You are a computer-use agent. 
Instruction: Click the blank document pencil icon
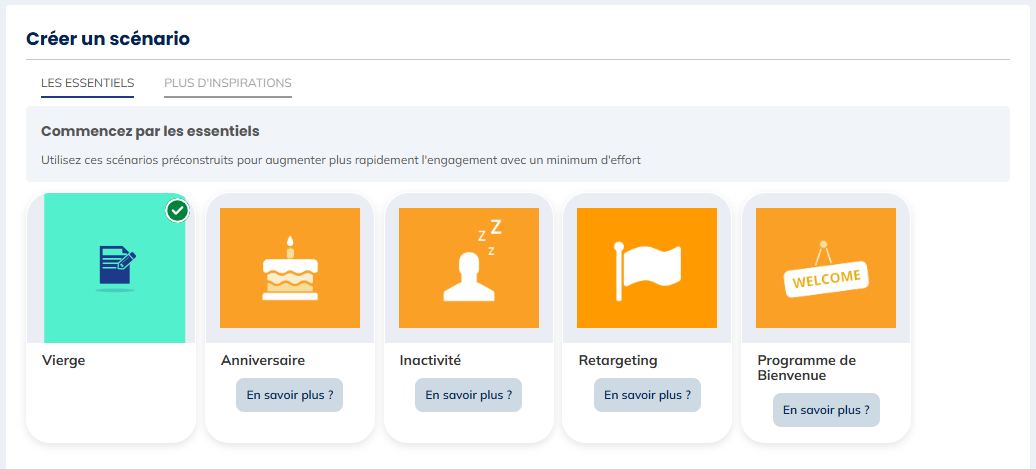(116, 268)
